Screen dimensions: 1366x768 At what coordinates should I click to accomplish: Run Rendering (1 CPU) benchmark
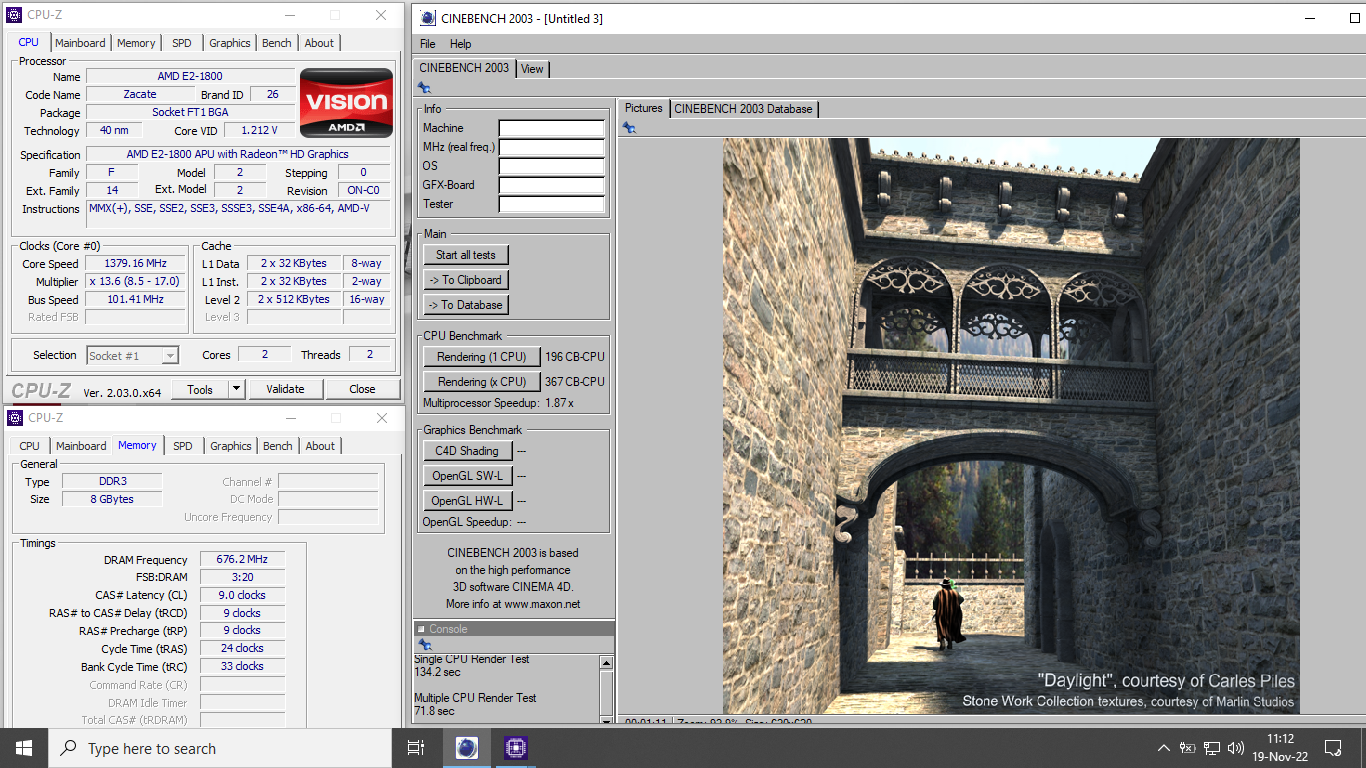[x=482, y=357]
